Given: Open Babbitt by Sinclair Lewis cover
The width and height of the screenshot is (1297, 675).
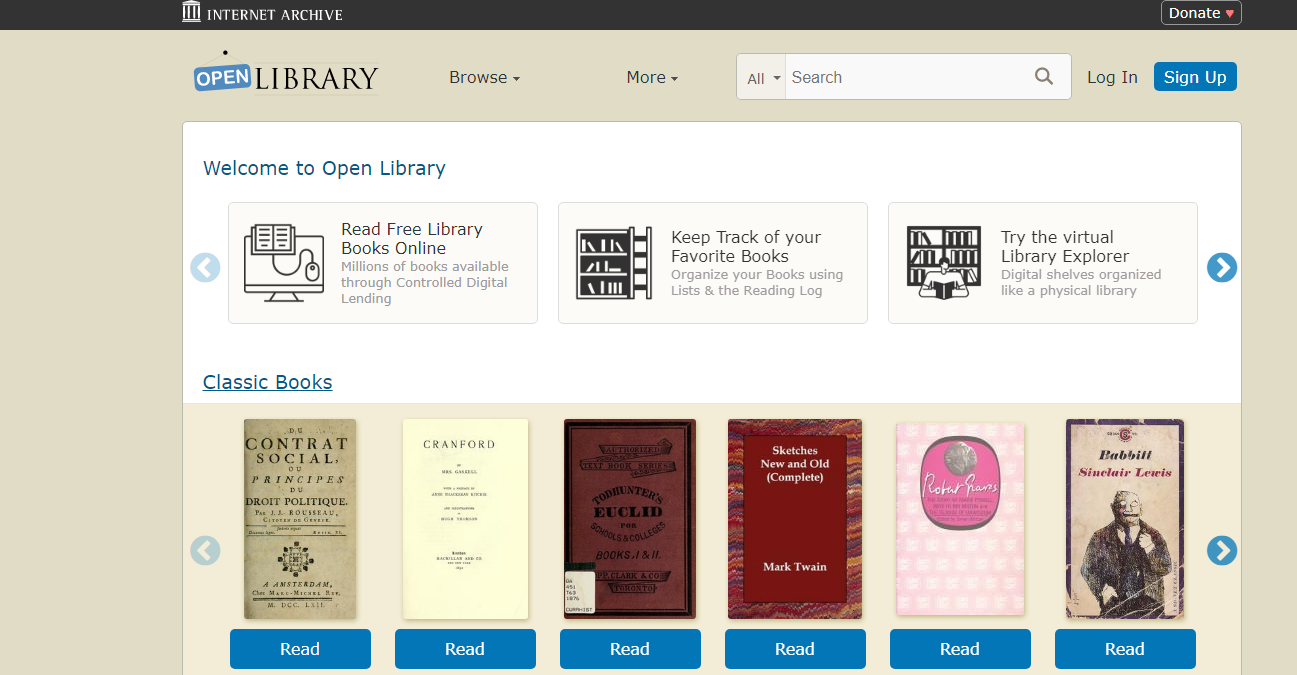Looking at the screenshot, I should [1125, 519].
